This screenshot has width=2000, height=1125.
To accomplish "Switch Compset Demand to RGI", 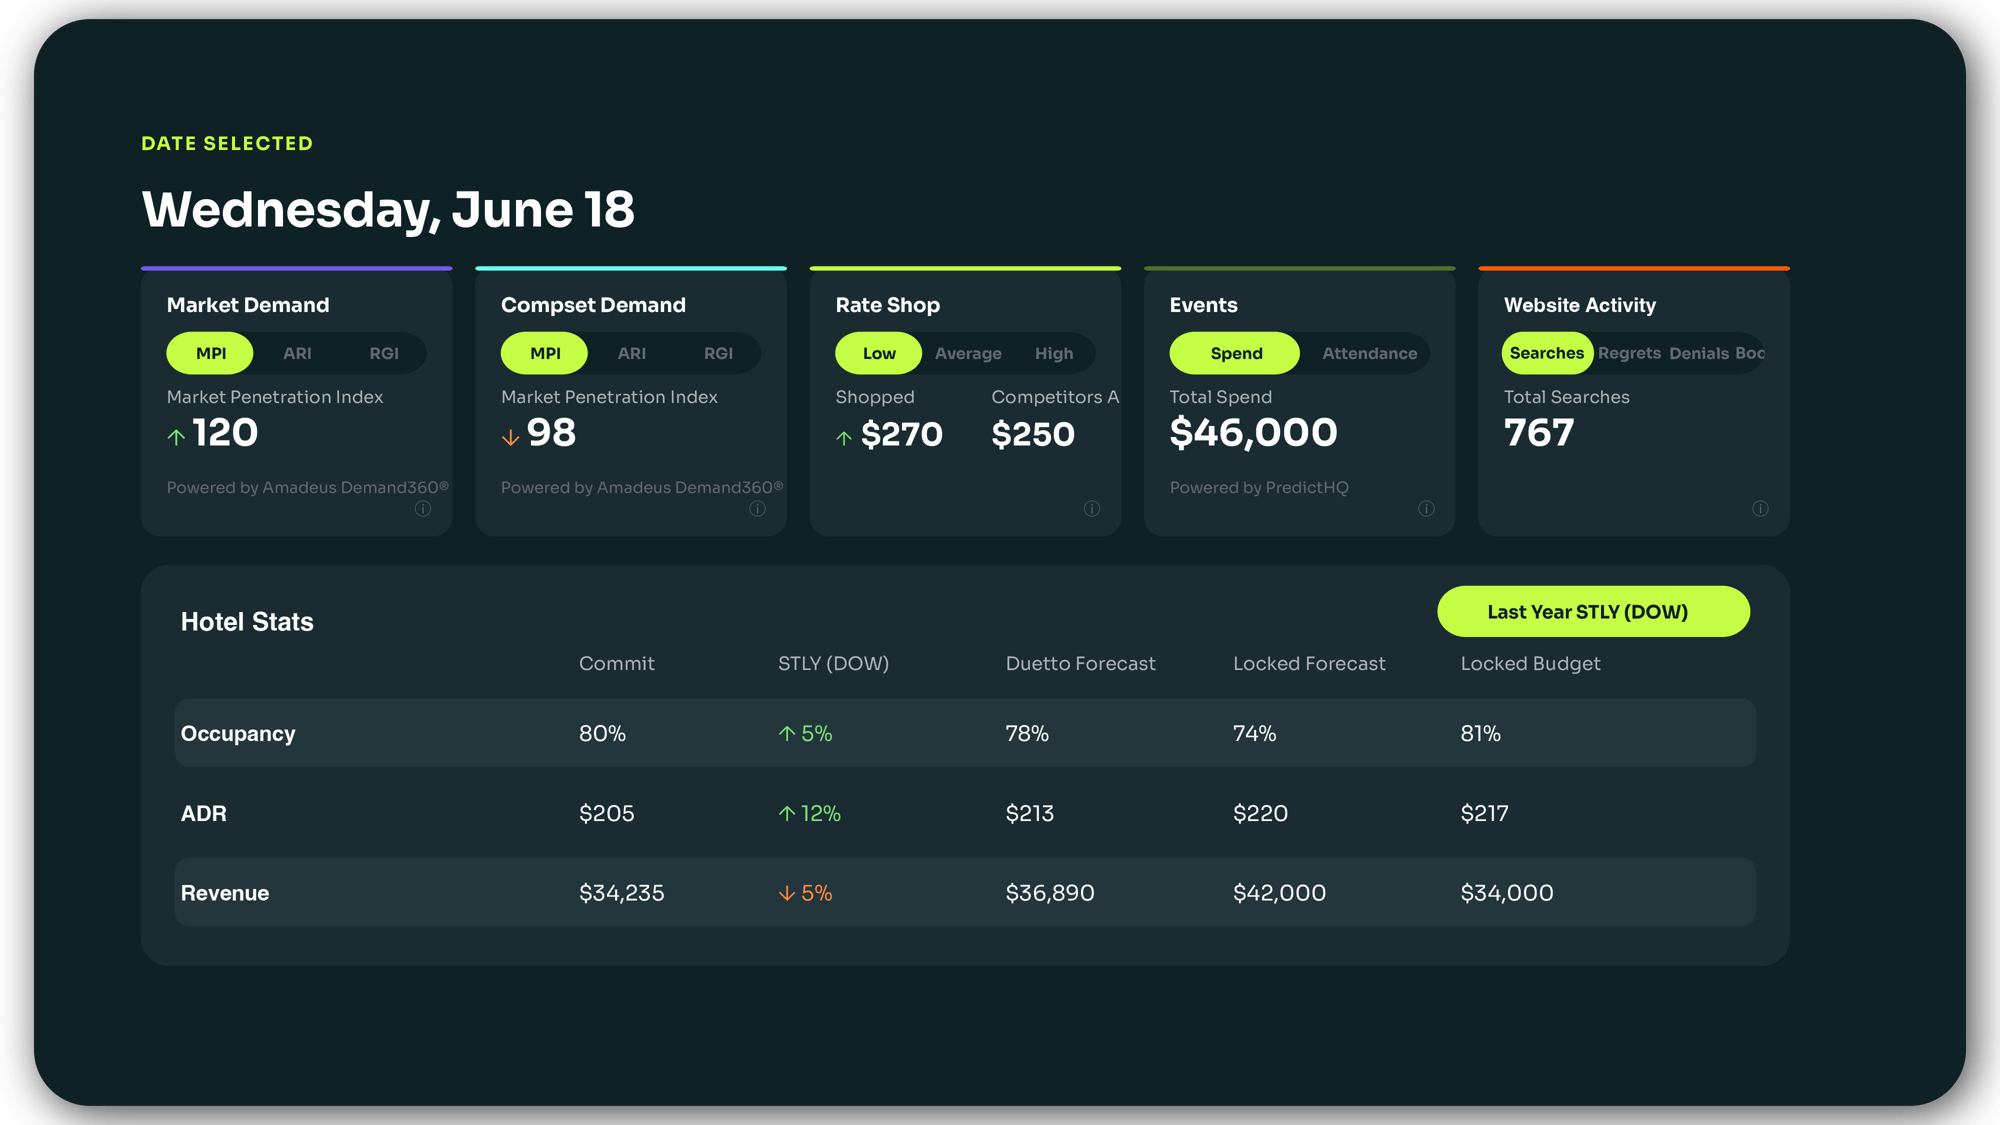I will point(718,353).
